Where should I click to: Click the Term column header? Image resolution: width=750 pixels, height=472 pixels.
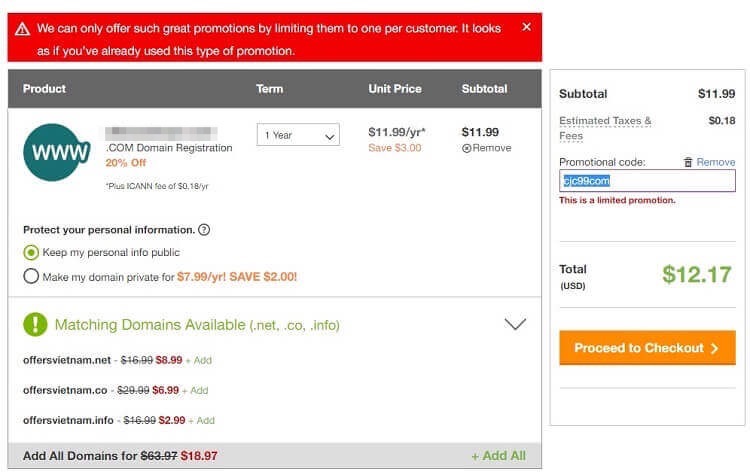tap(269, 88)
